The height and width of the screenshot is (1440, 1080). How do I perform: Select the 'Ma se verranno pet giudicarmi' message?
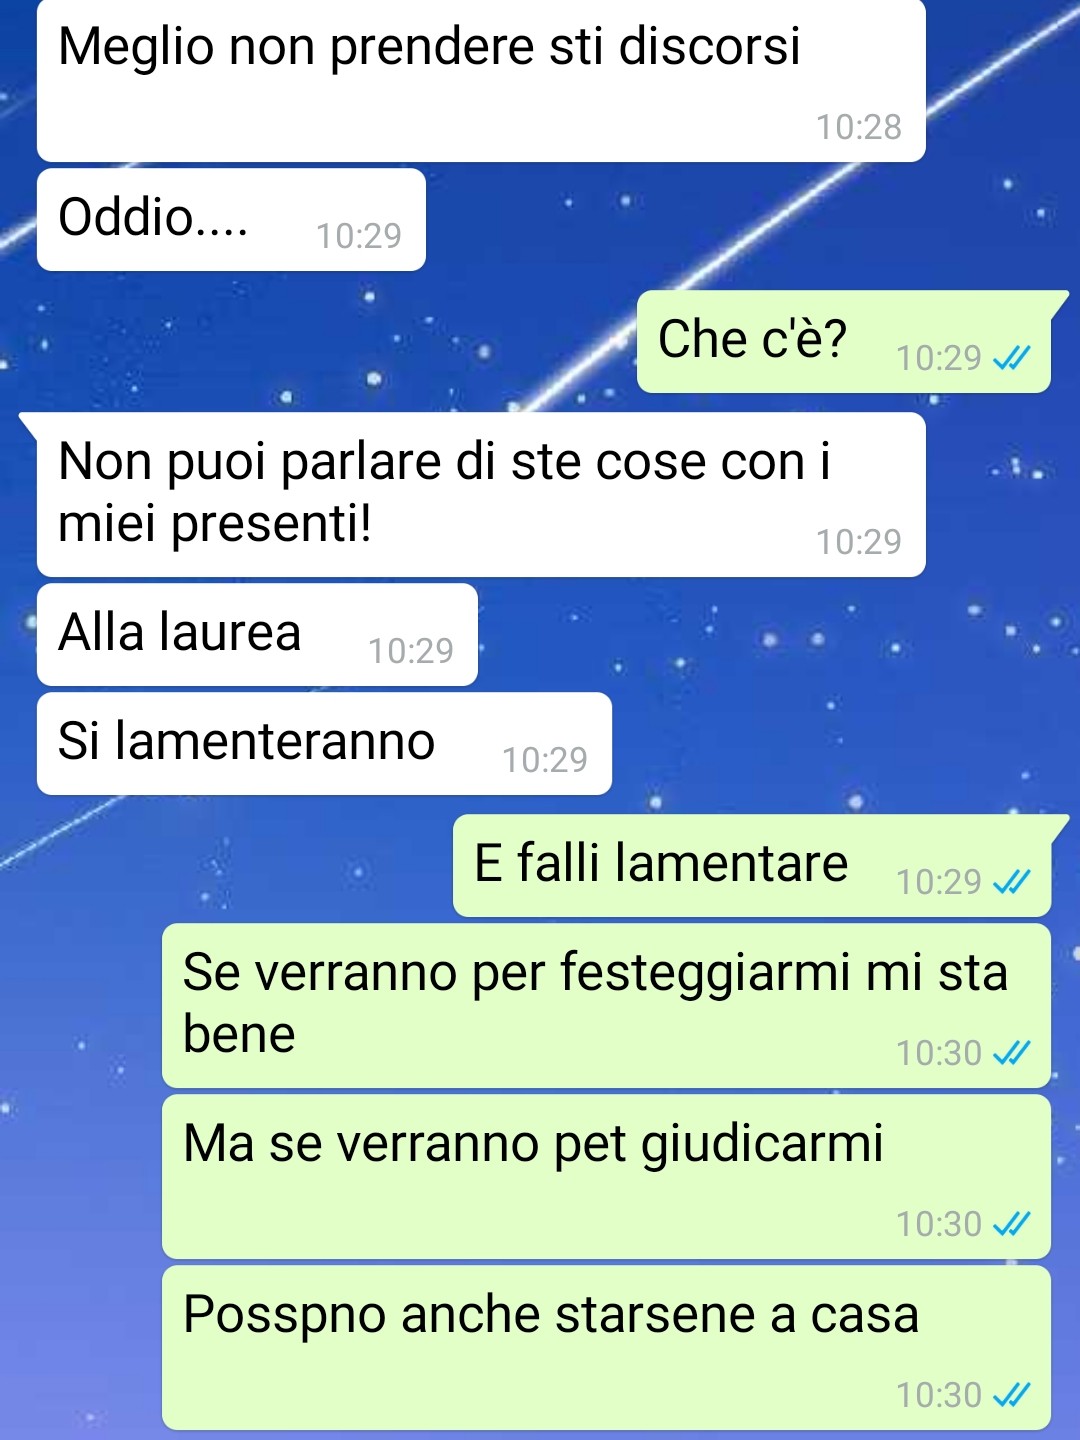tap(606, 1176)
